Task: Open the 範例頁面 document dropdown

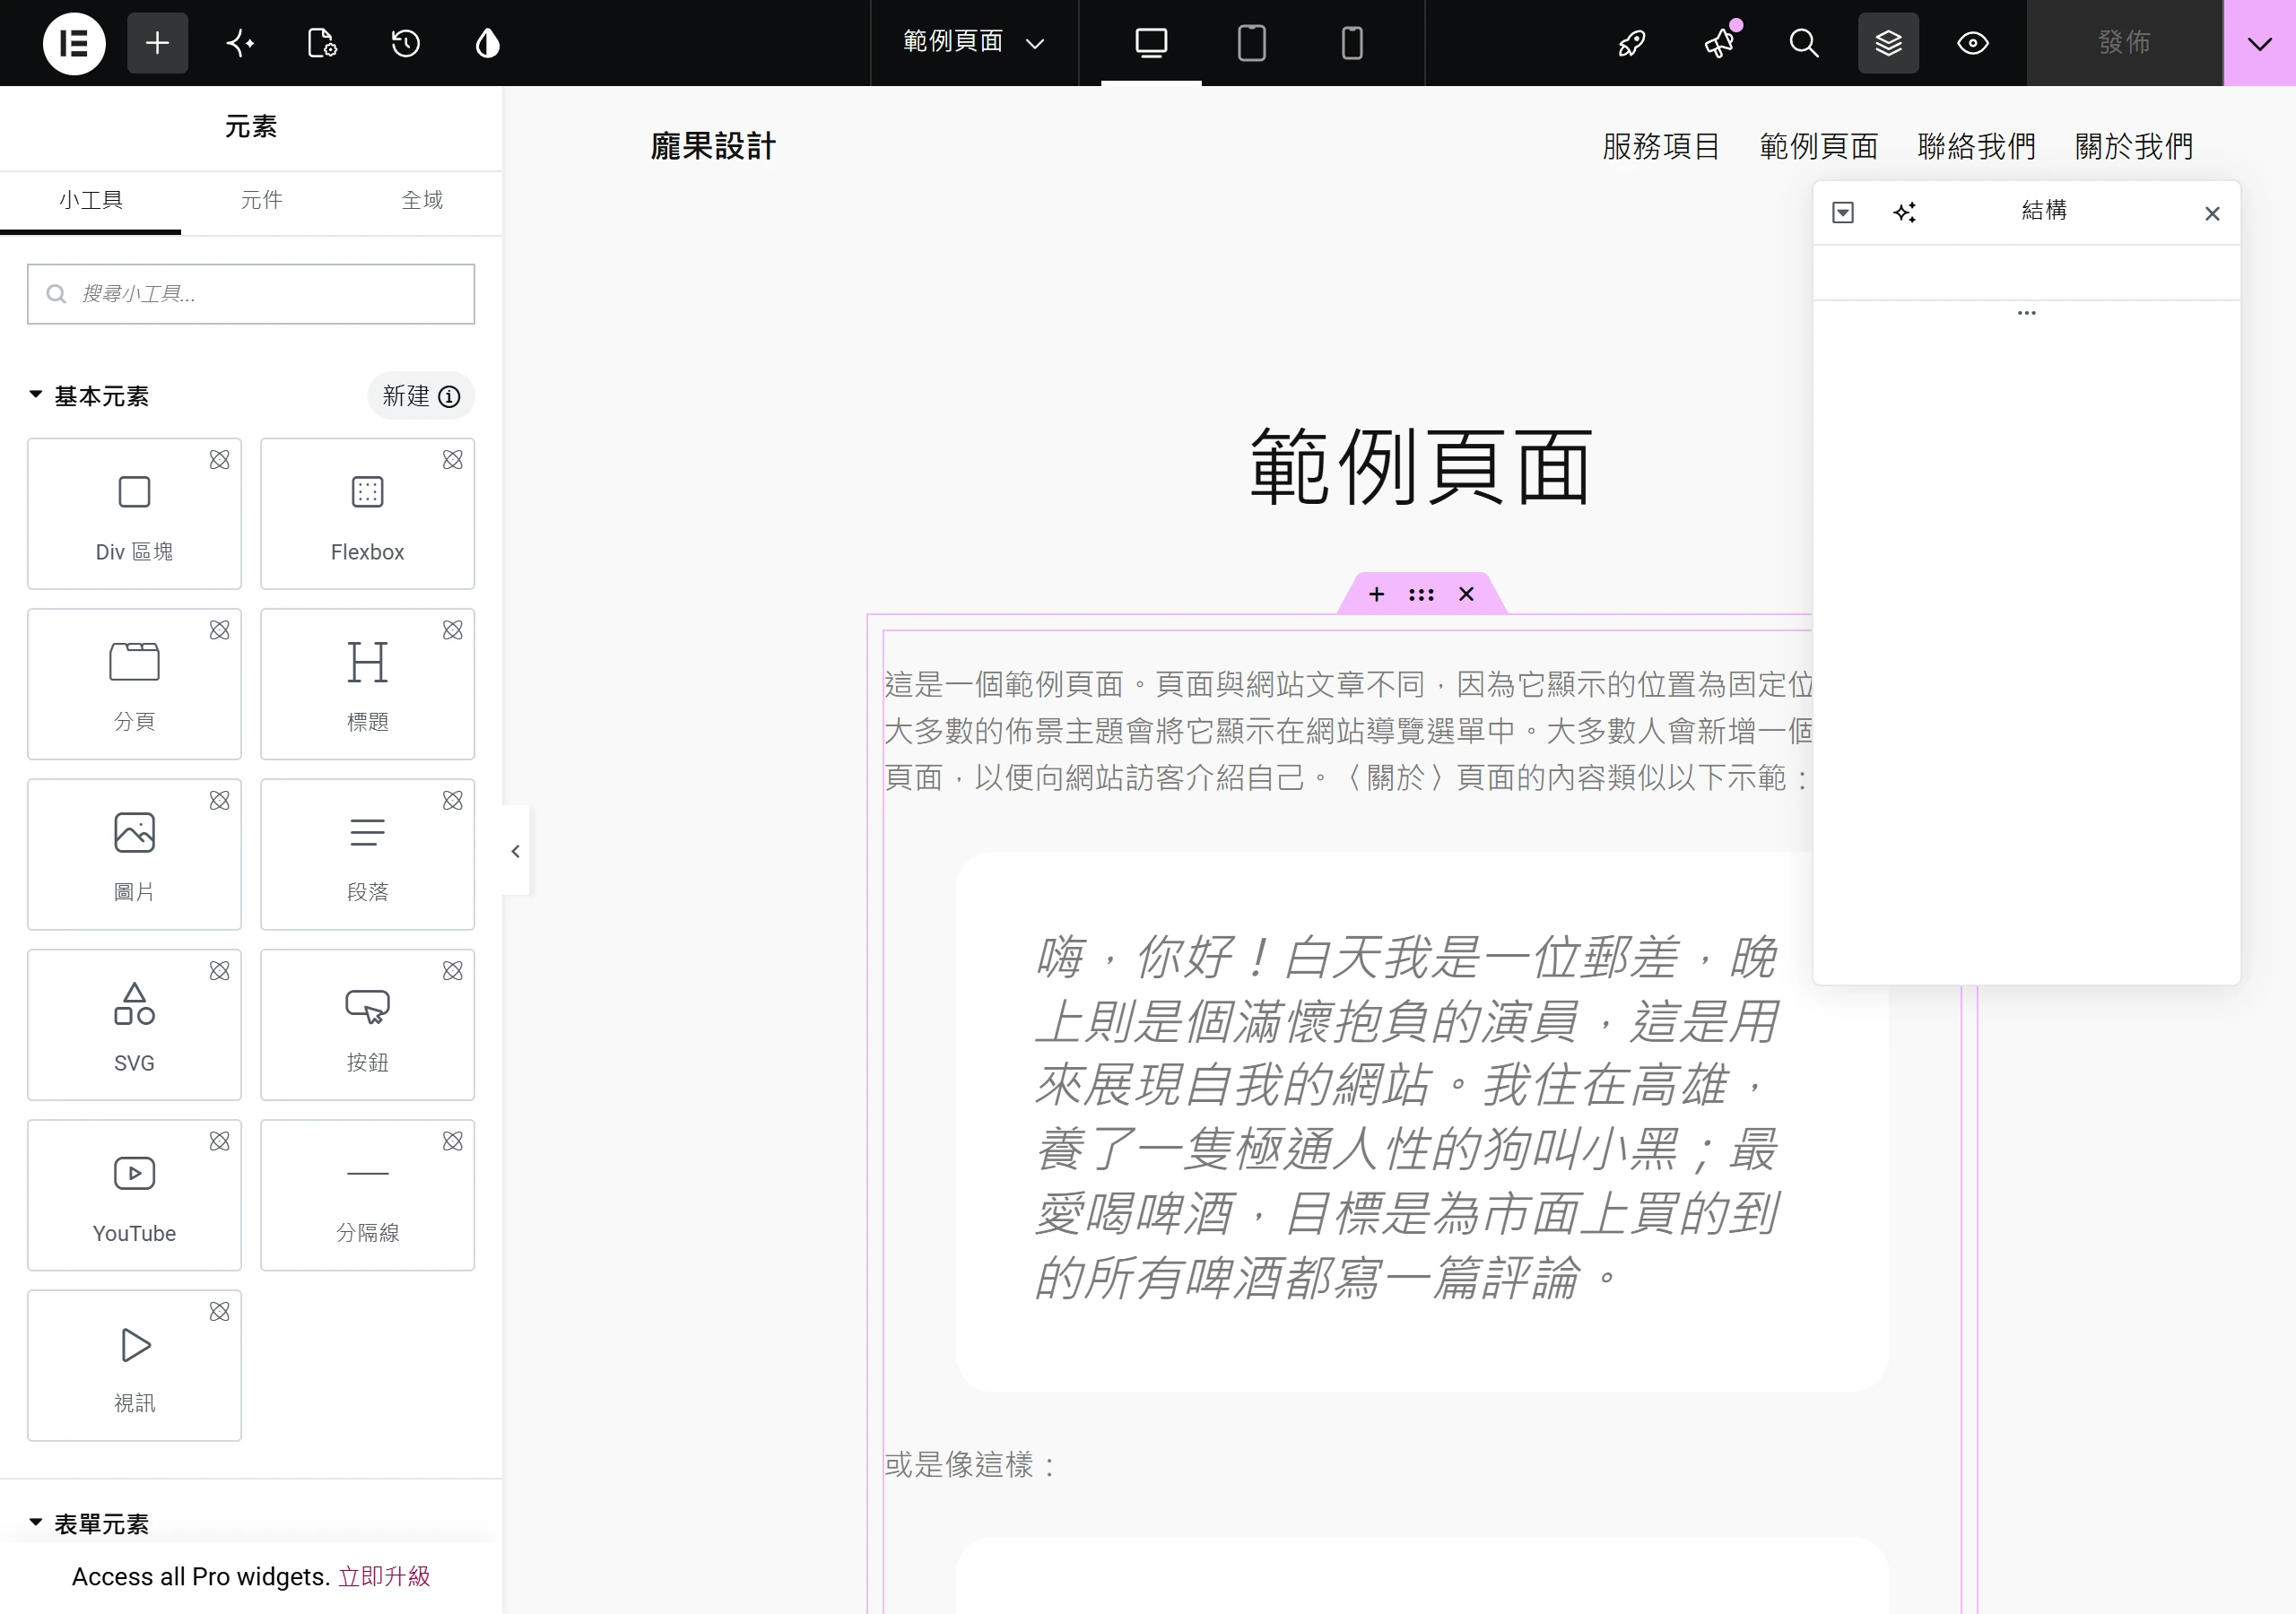Action: [974, 42]
